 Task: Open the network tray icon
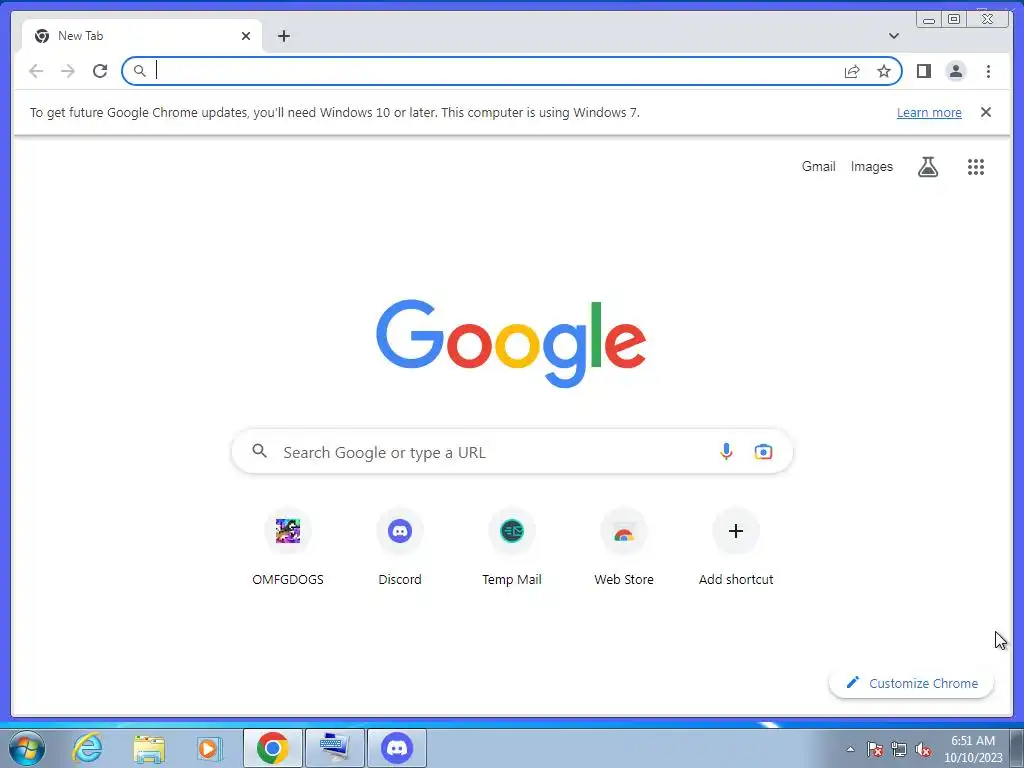(899, 749)
